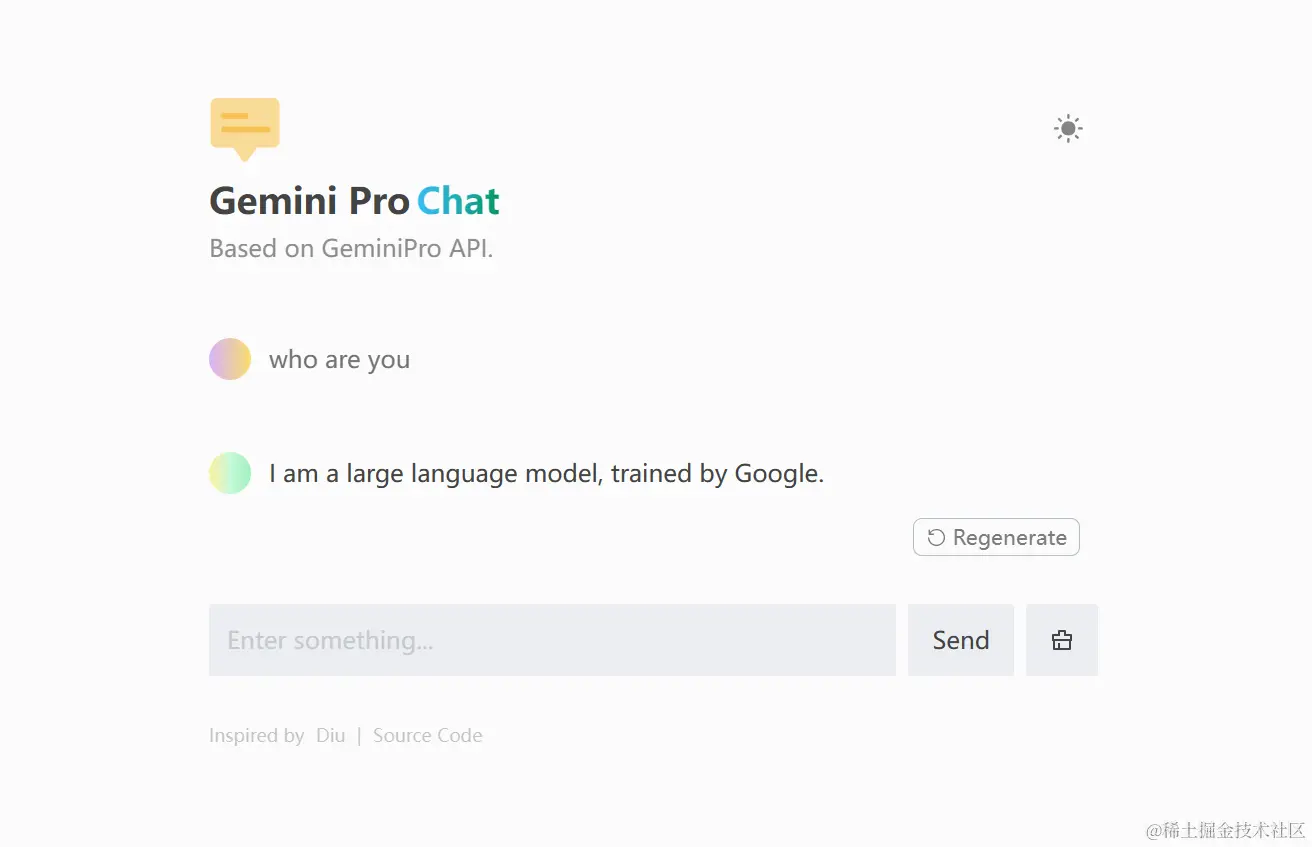Click the "Based on GeminiPro API." subtitle
1312x847 pixels.
pos(351,249)
